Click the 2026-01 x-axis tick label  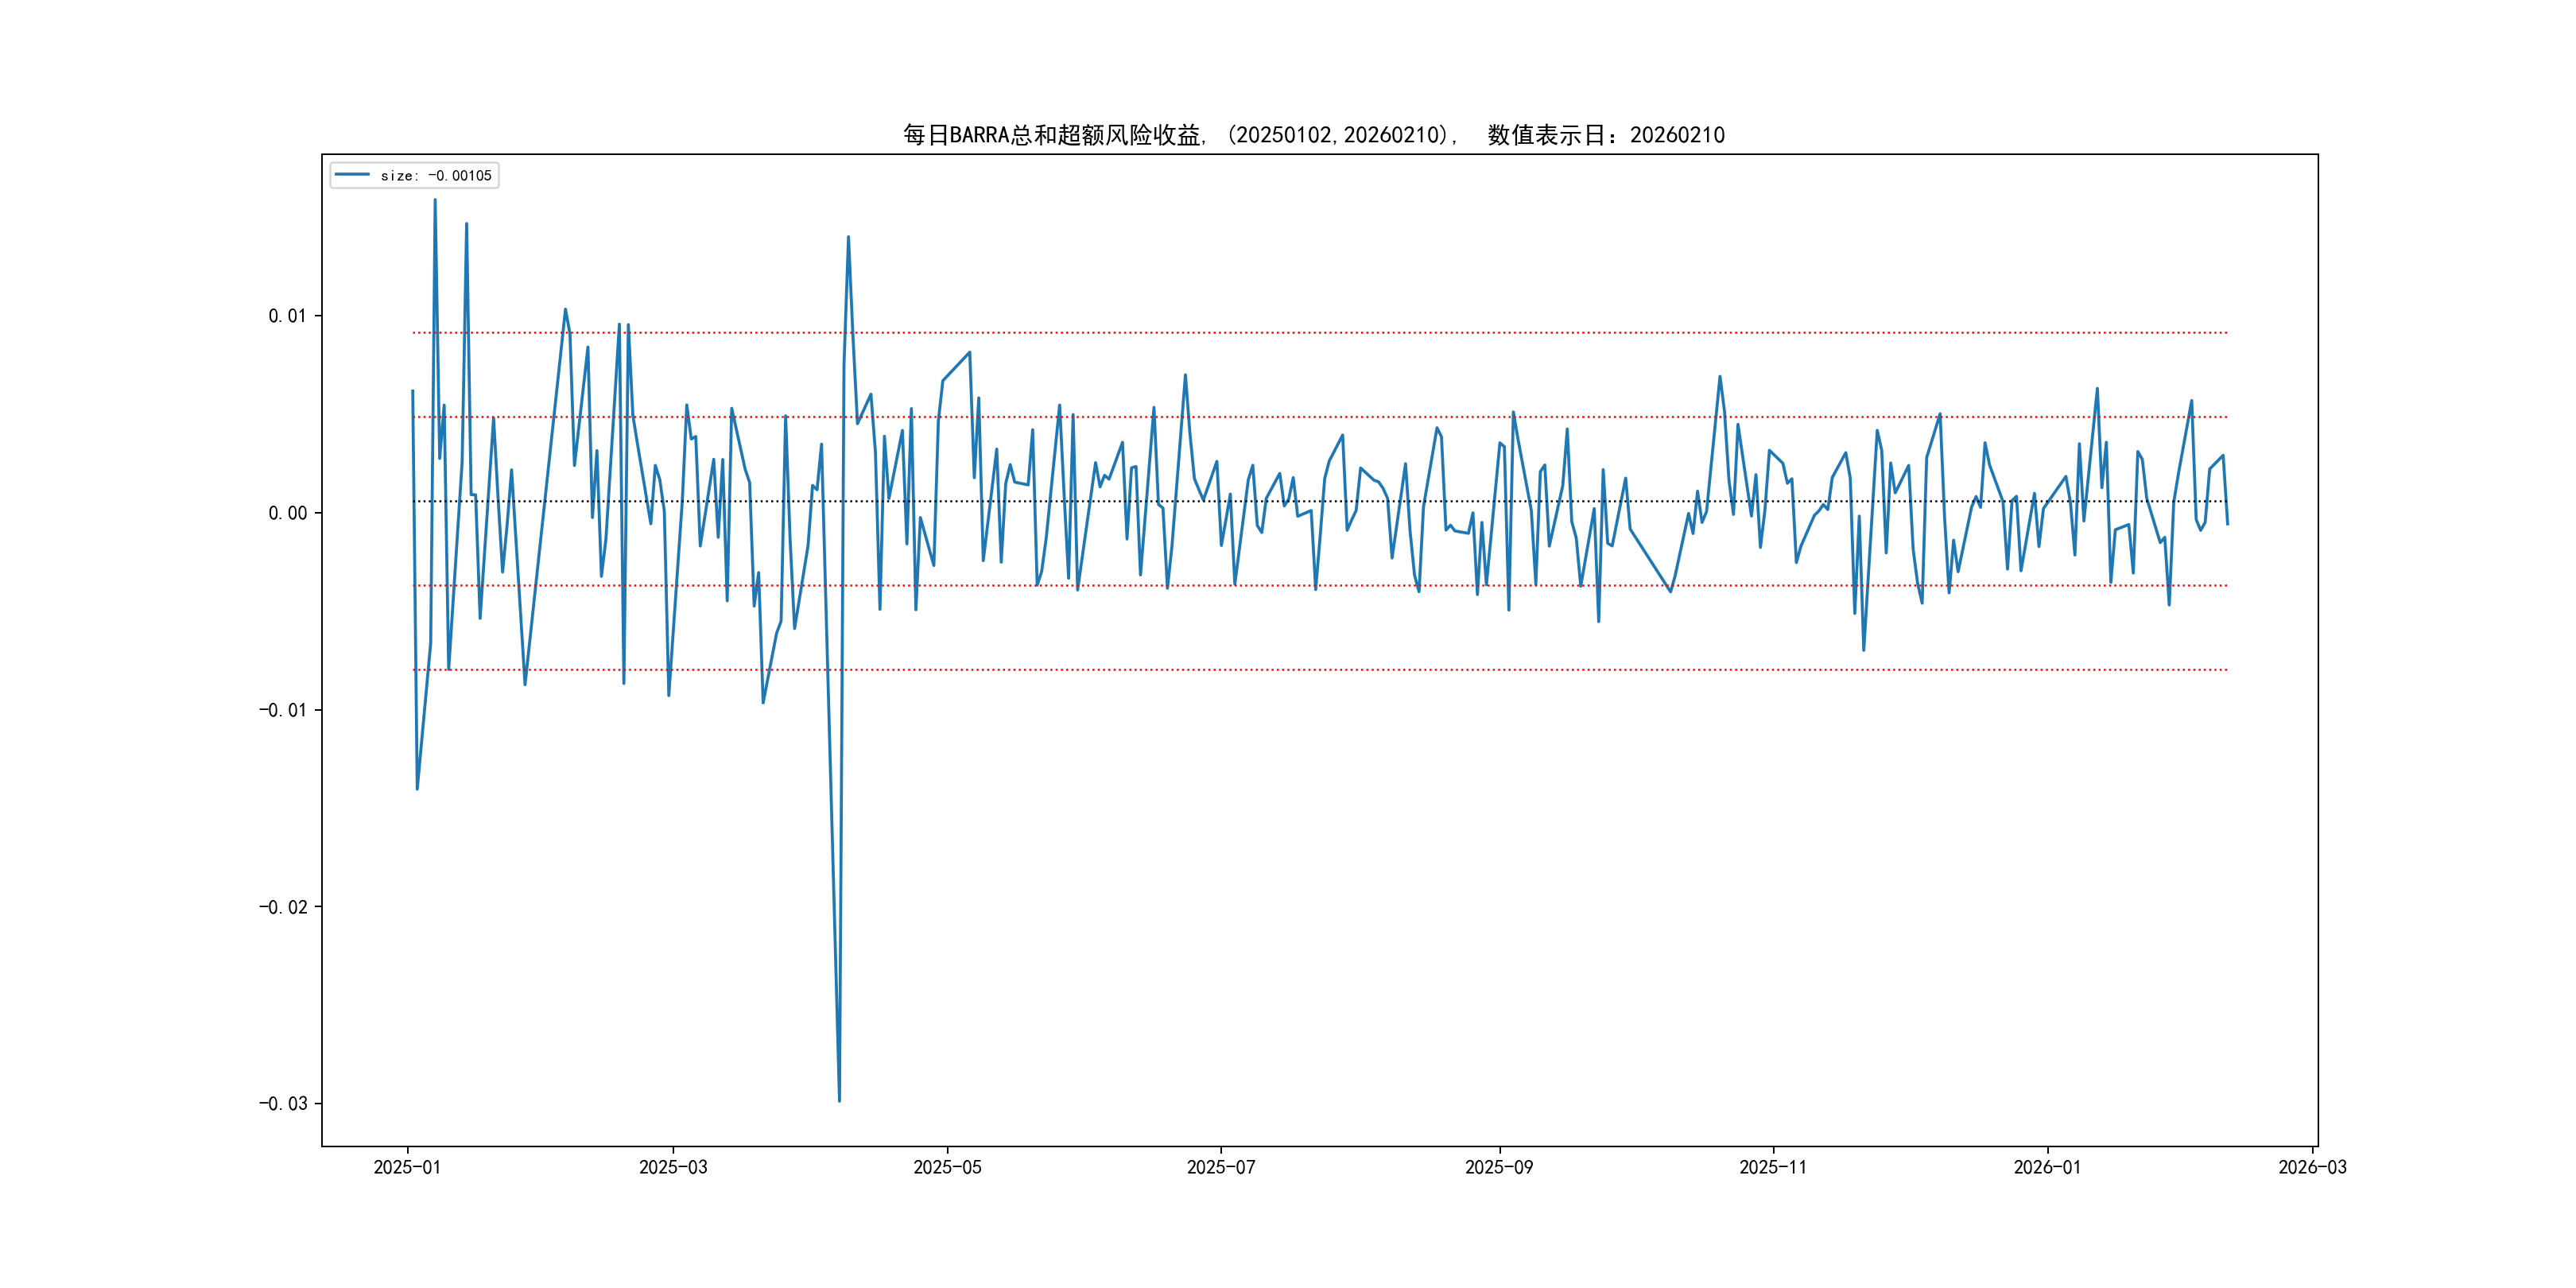click(x=2046, y=1167)
